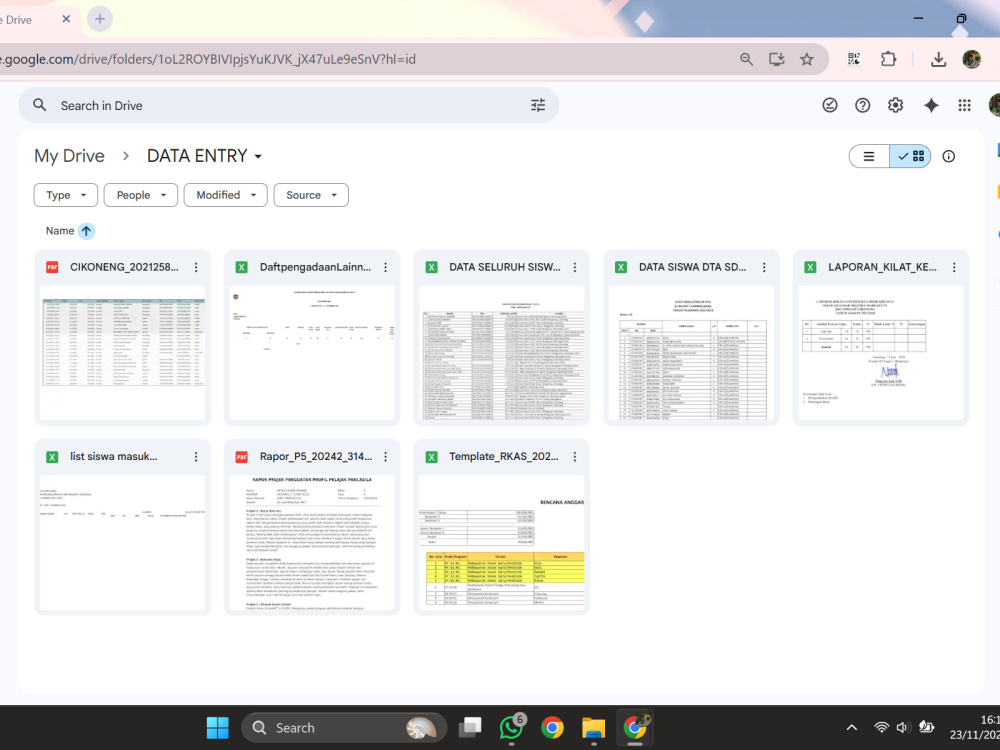This screenshot has height=750, width=1000.
Task: Open more actions for DaftpengadaanLainn file
Action: pyautogui.click(x=385, y=267)
